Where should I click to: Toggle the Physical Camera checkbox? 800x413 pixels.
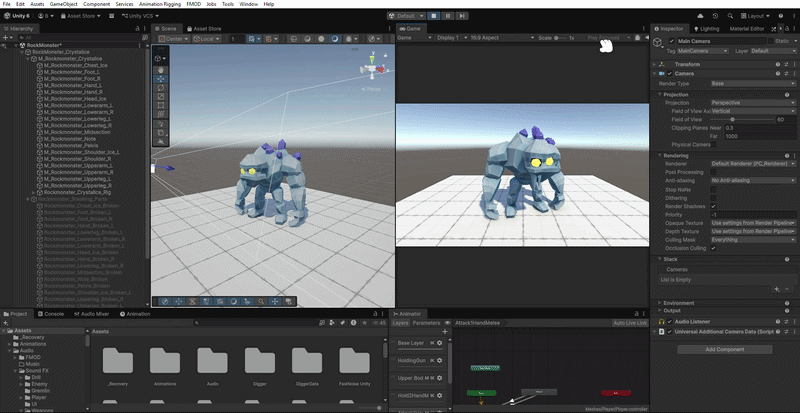tap(713, 144)
